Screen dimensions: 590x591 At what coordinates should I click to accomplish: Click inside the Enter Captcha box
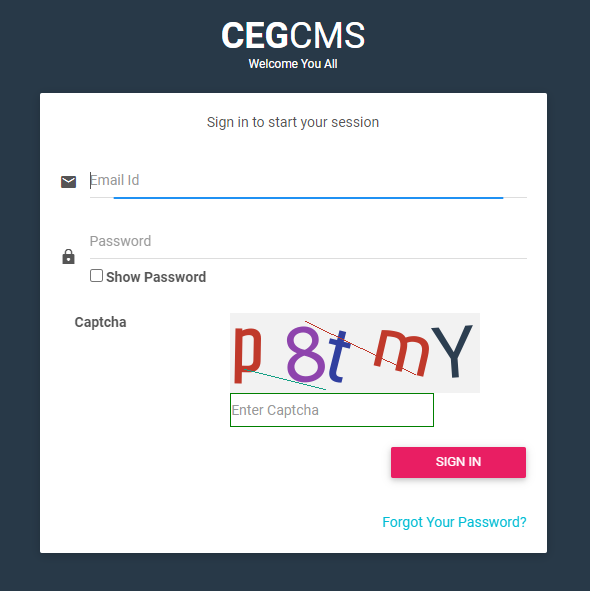click(332, 410)
